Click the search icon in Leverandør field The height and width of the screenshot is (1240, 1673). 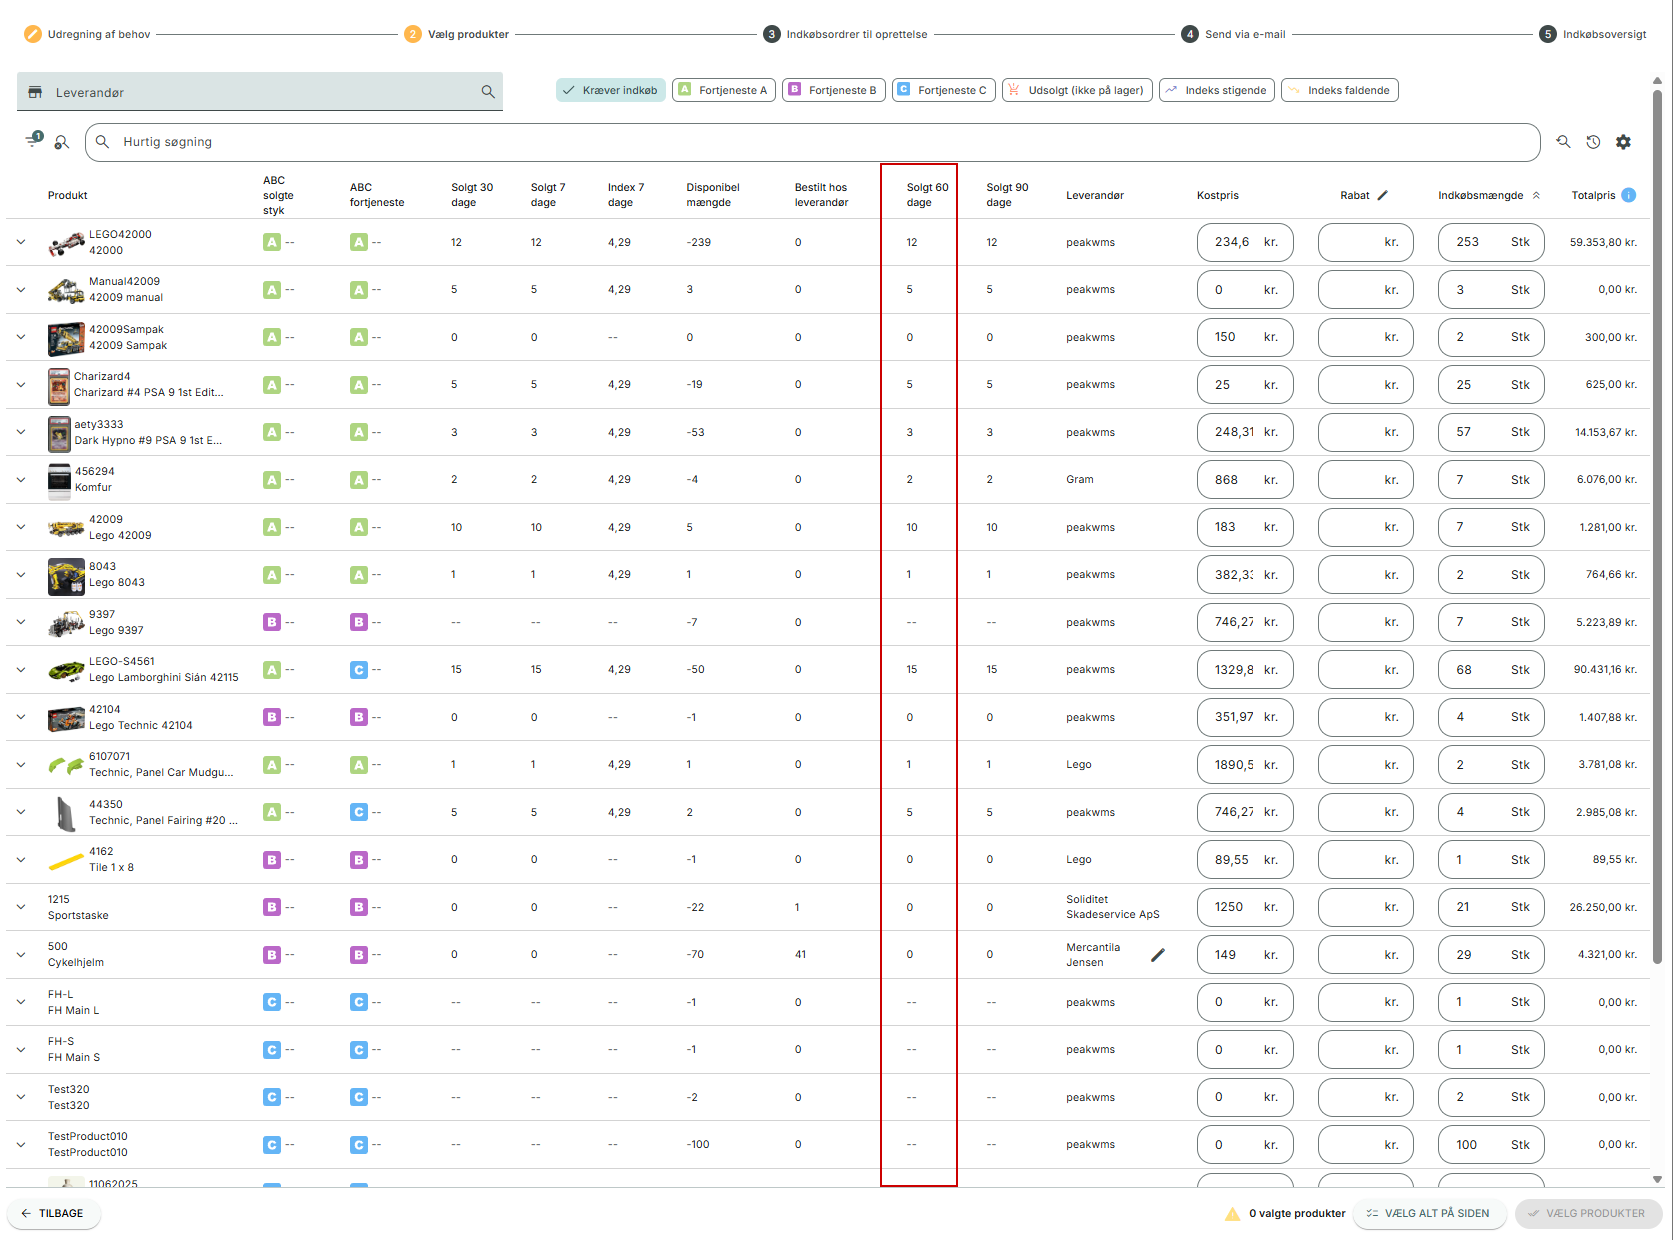[x=488, y=92]
